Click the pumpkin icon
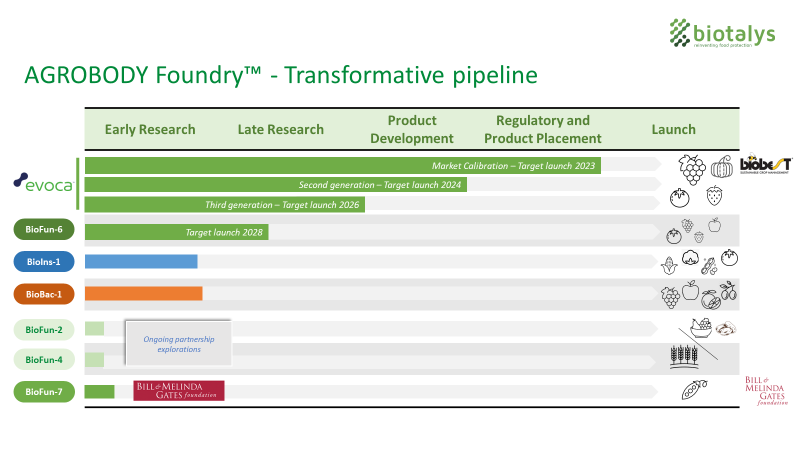800x450 pixels. tap(722, 166)
